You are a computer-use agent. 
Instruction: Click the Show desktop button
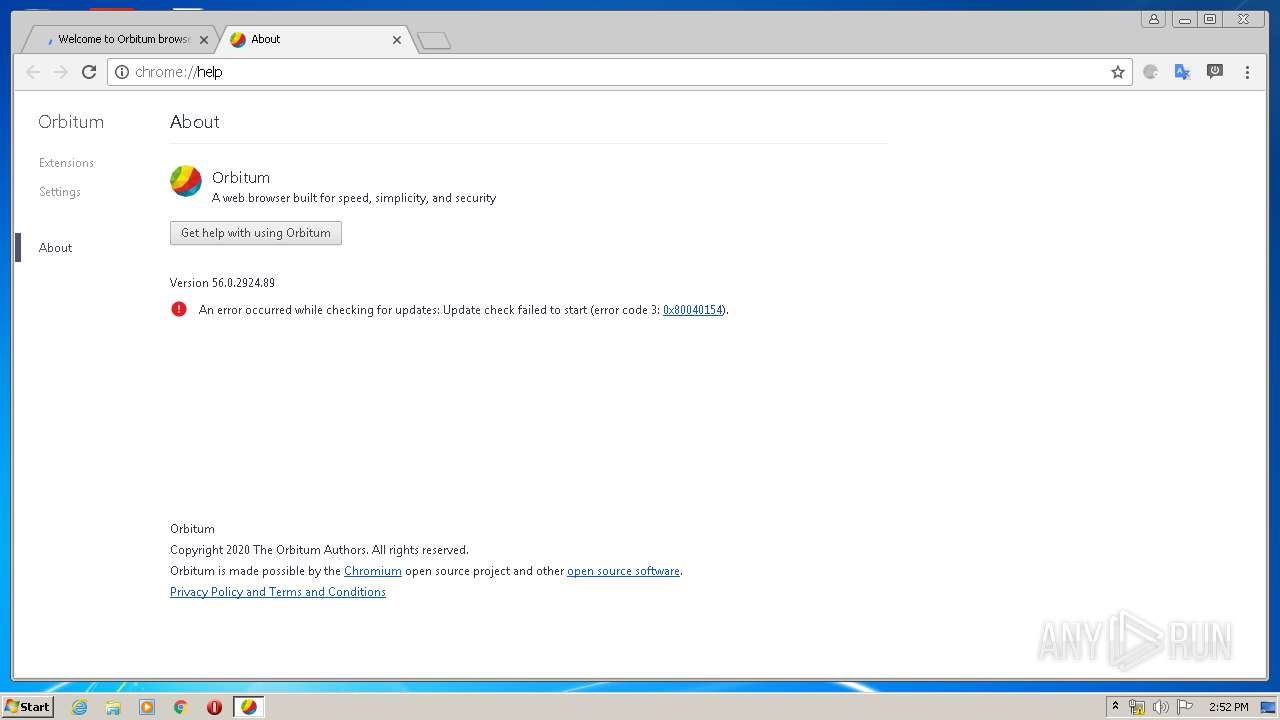(x=1268, y=707)
